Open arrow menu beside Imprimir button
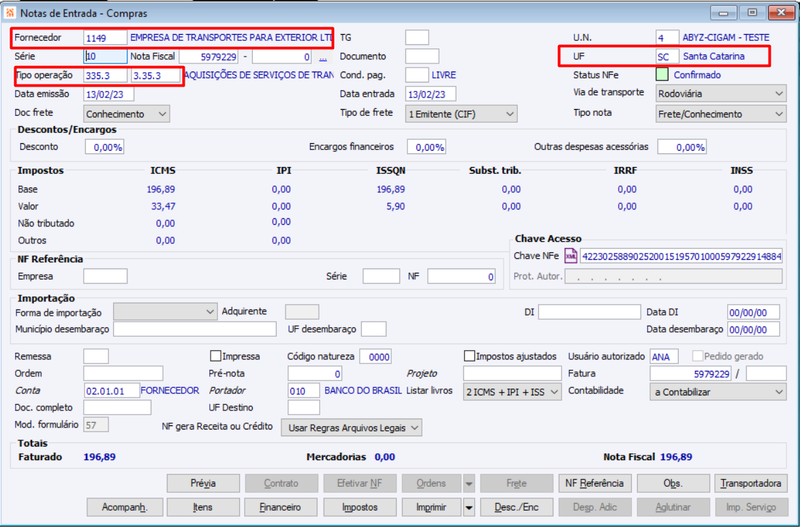This screenshot has height=529, width=800. point(468,507)
